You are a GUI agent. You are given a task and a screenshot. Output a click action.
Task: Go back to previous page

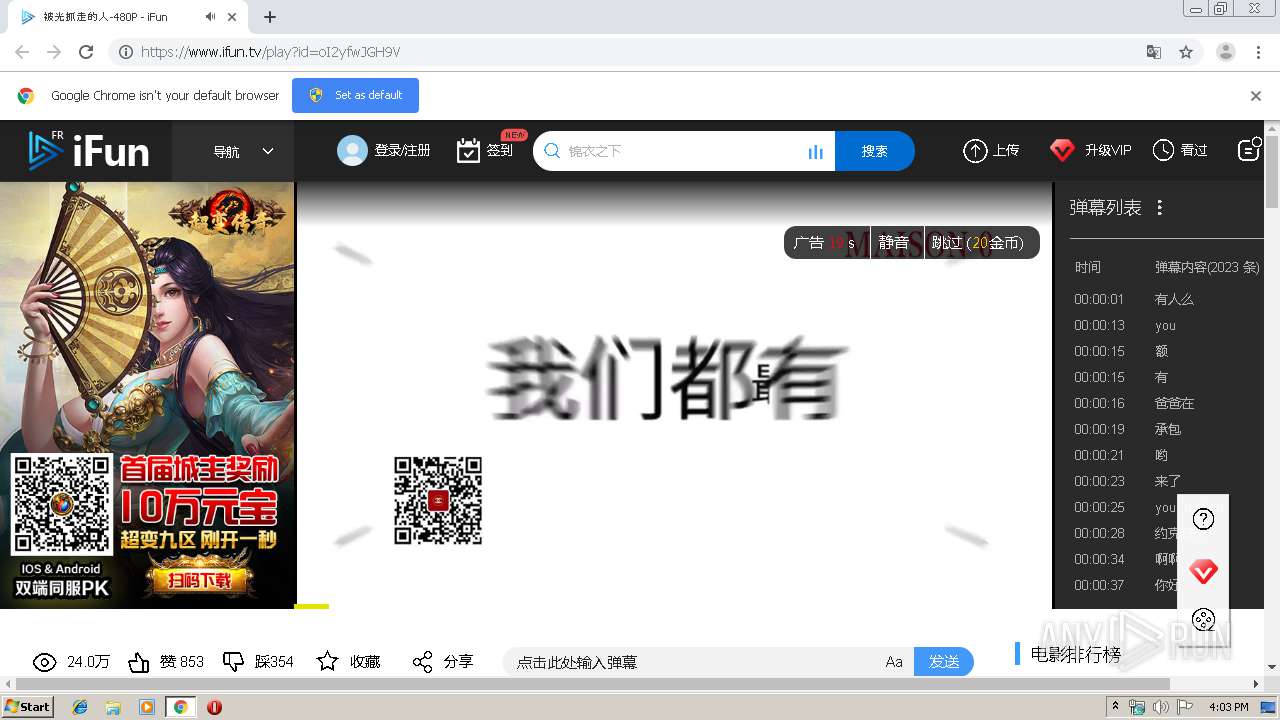tap(22, 52)
